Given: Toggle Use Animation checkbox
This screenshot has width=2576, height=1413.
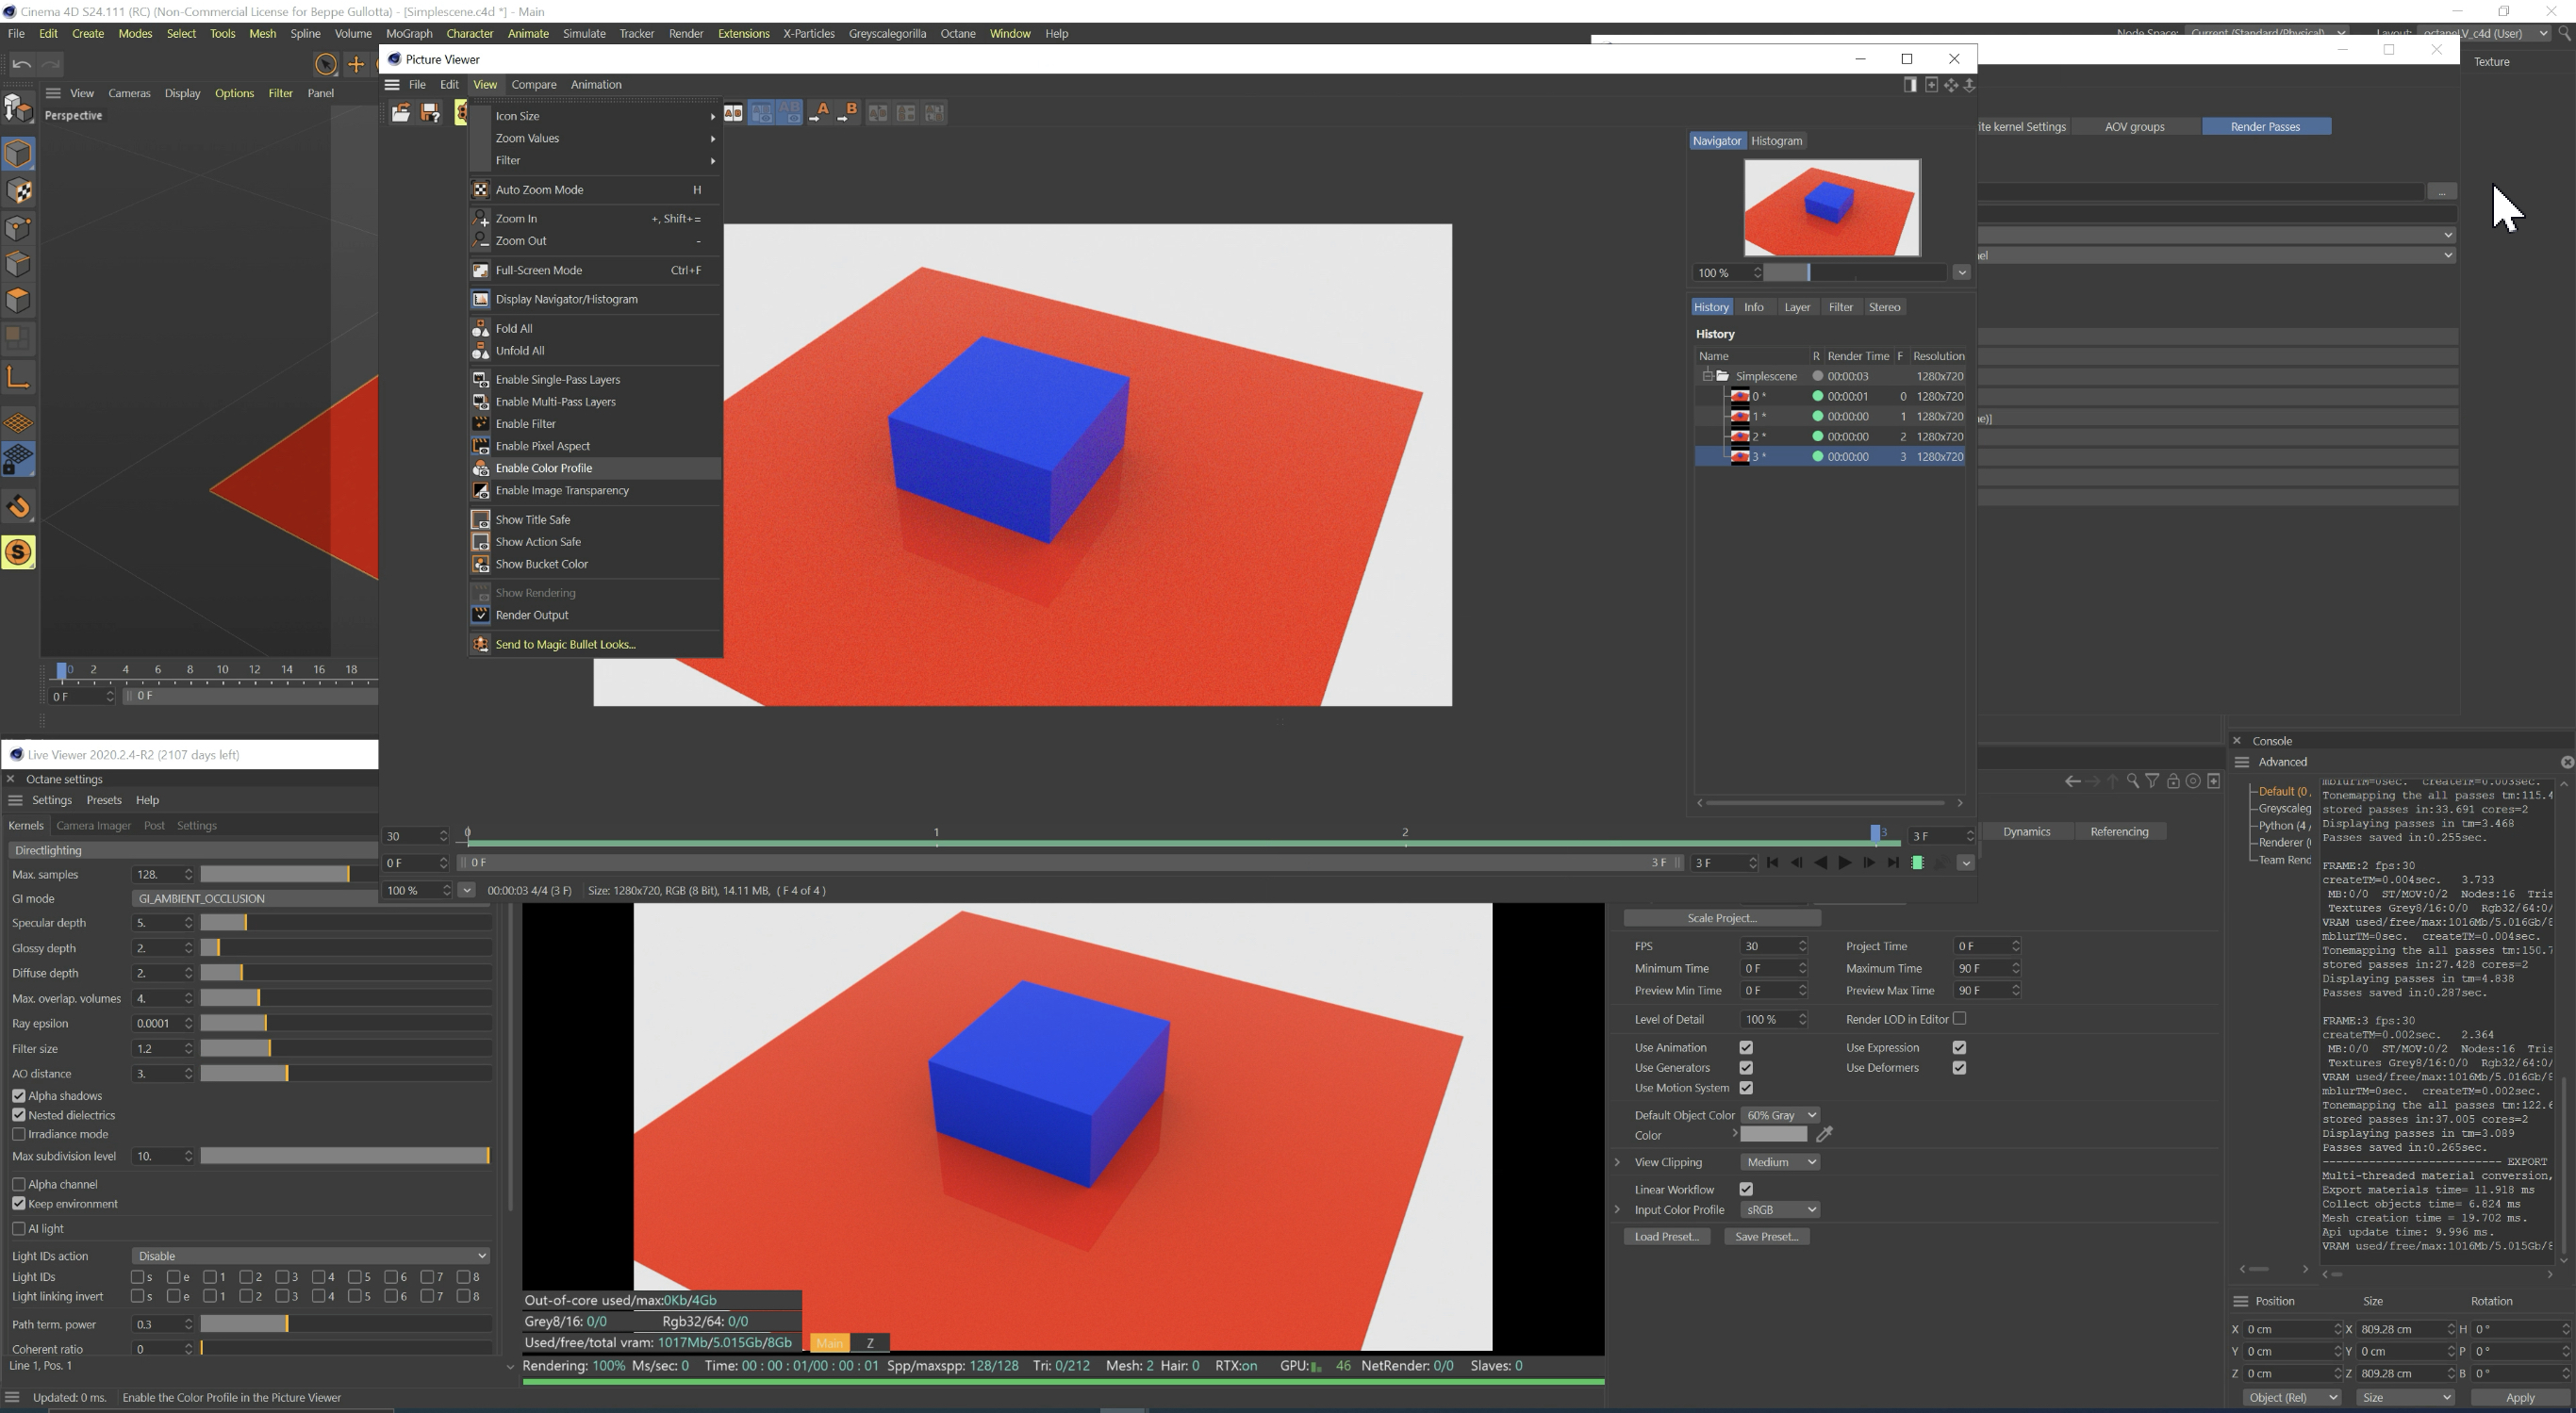Looking at the screenshot, I should [1746, 1048].
